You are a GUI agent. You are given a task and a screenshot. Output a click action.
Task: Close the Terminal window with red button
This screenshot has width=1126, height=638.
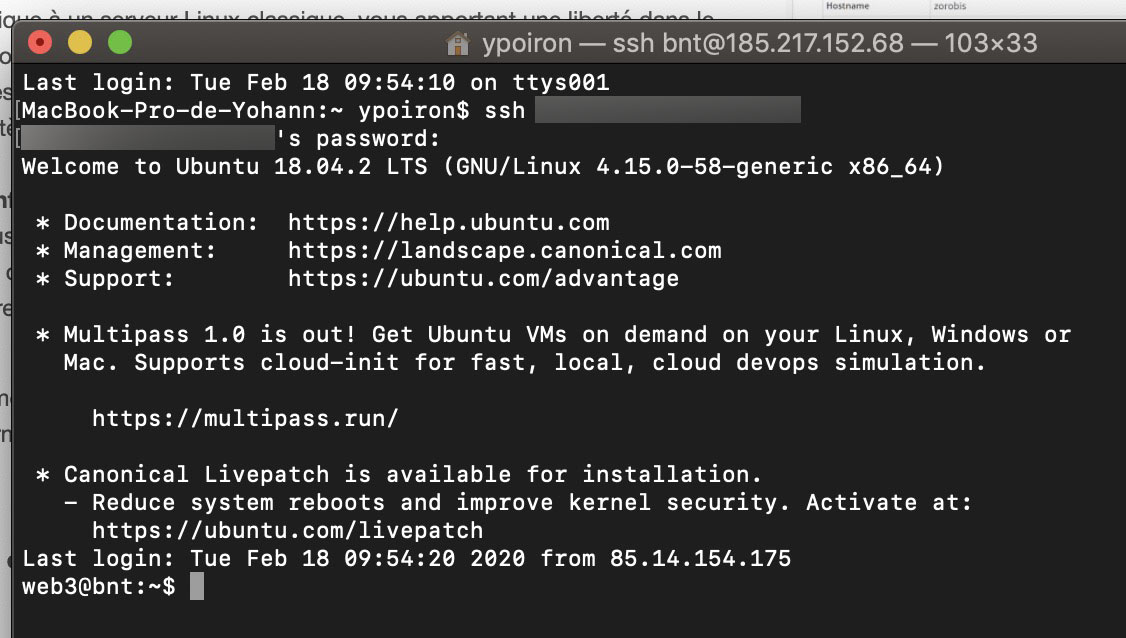40,43
